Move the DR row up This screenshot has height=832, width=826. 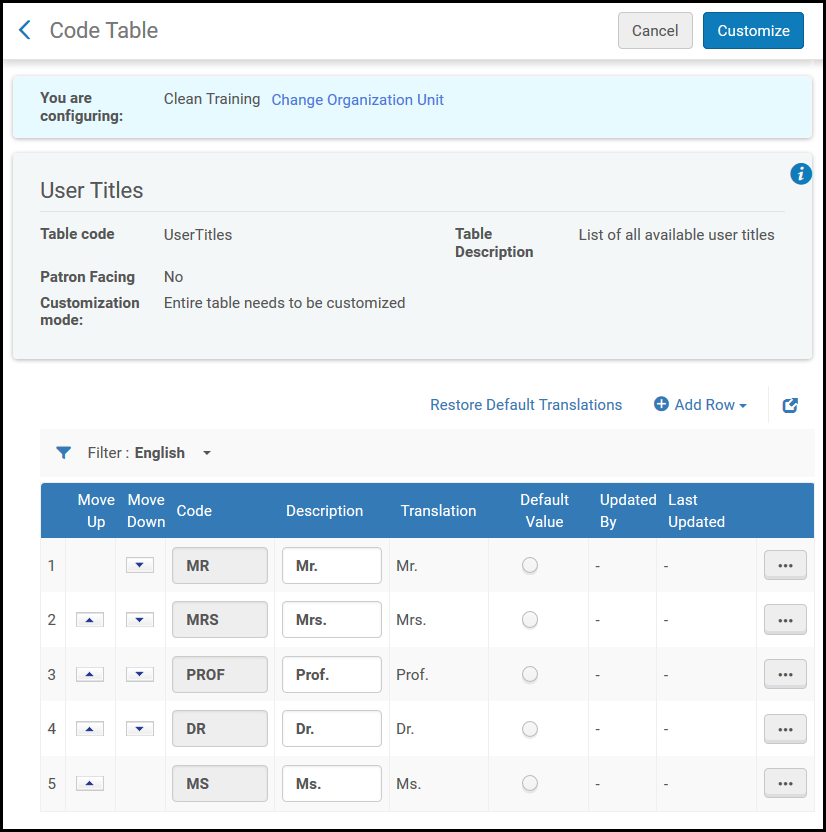(x=90, y=729)
